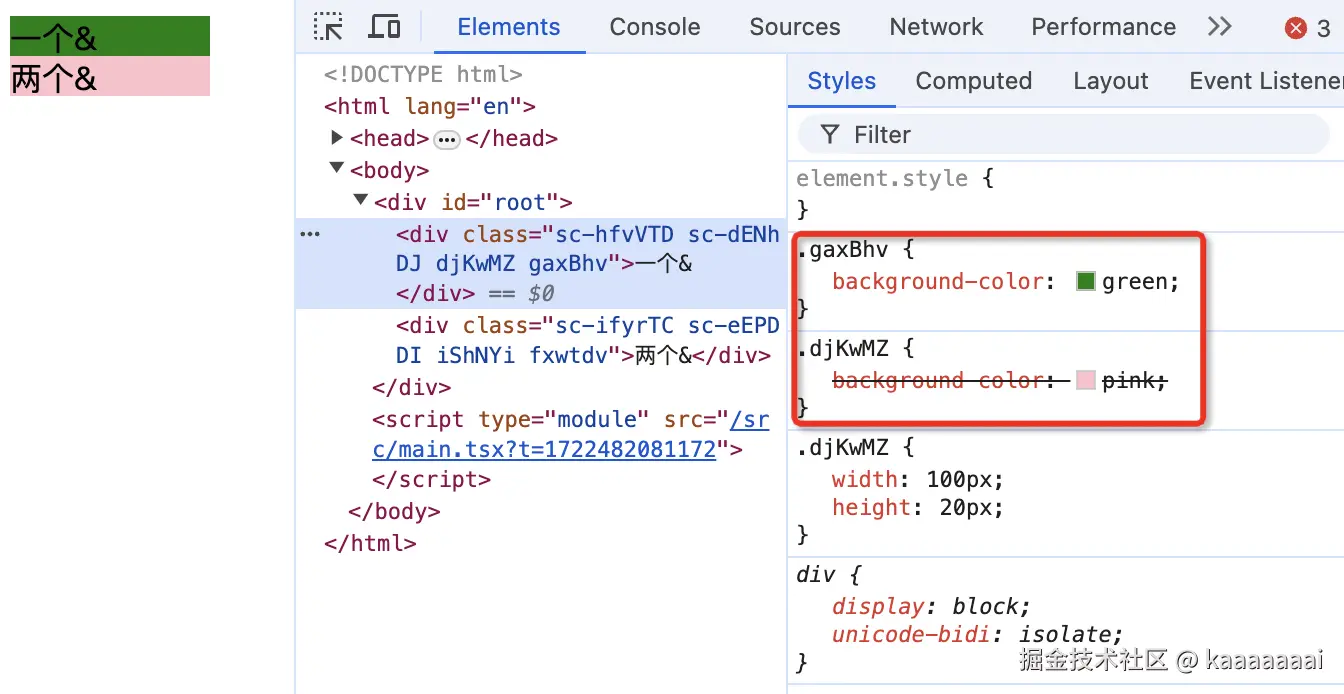
Task: Collapse the div id root node
Action: [x=360, y=200]
